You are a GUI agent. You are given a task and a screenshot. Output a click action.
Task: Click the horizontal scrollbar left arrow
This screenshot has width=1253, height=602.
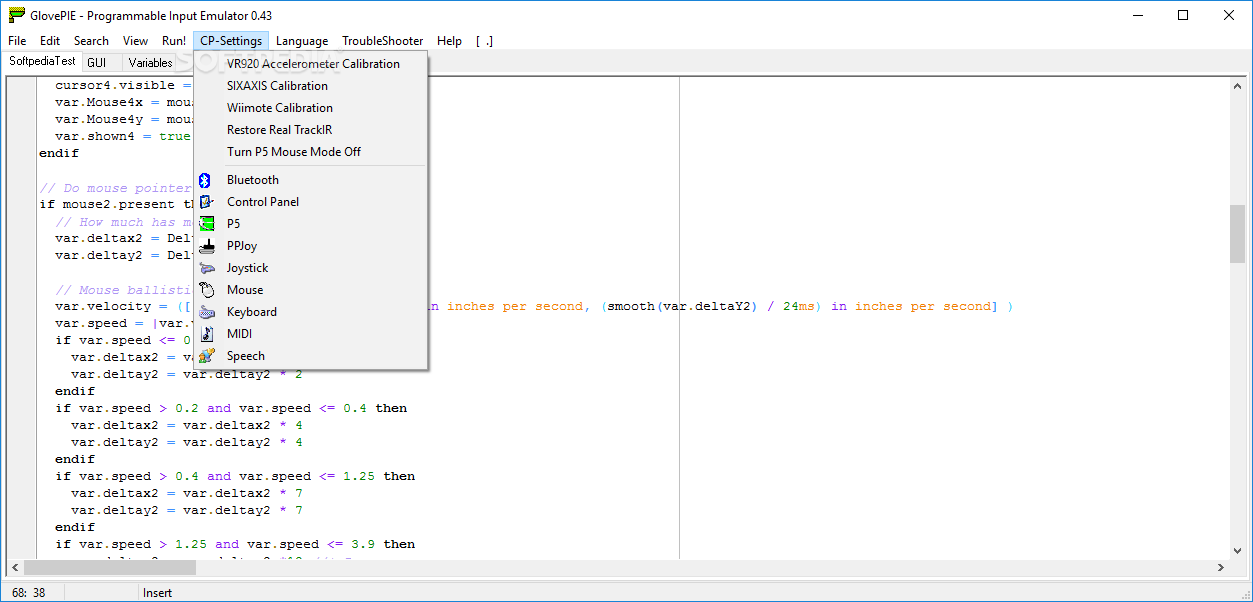point(14,567)
